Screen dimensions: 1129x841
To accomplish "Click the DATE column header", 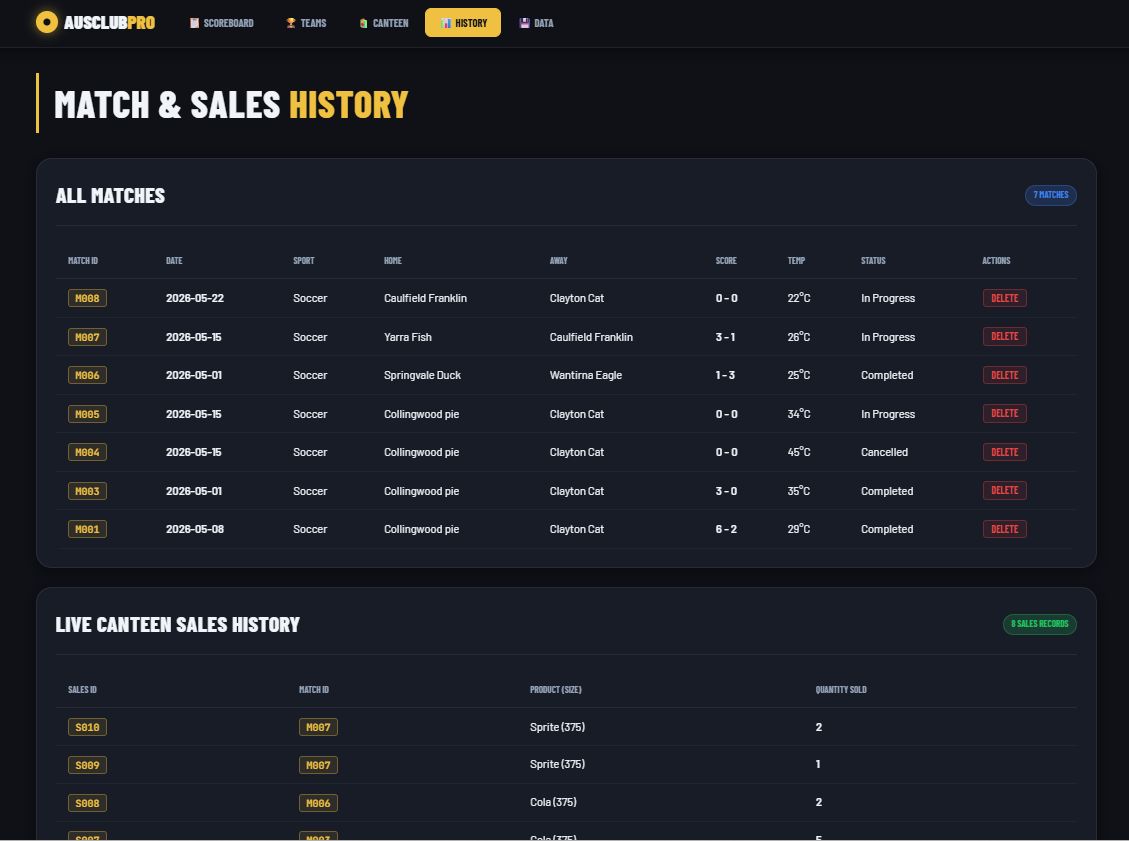I will coord(174,261).
